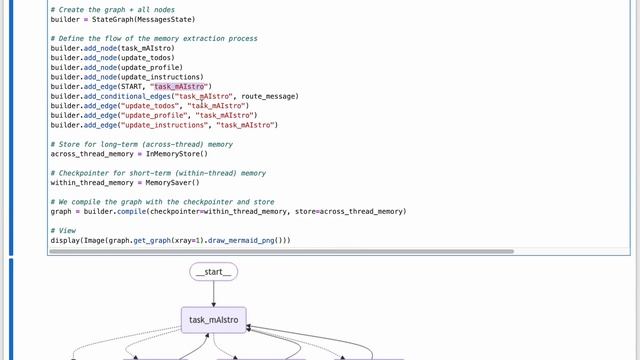Click the line 'builder.add_node(update_todos)'
Viewport: 640px width, 360px height.
pyautogui.click(x=113, y=58)
